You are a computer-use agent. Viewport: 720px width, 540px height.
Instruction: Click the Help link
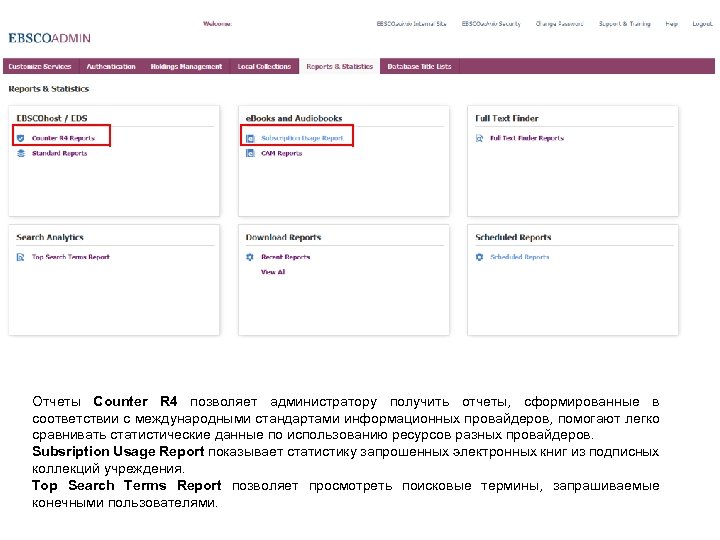[671, 23]
